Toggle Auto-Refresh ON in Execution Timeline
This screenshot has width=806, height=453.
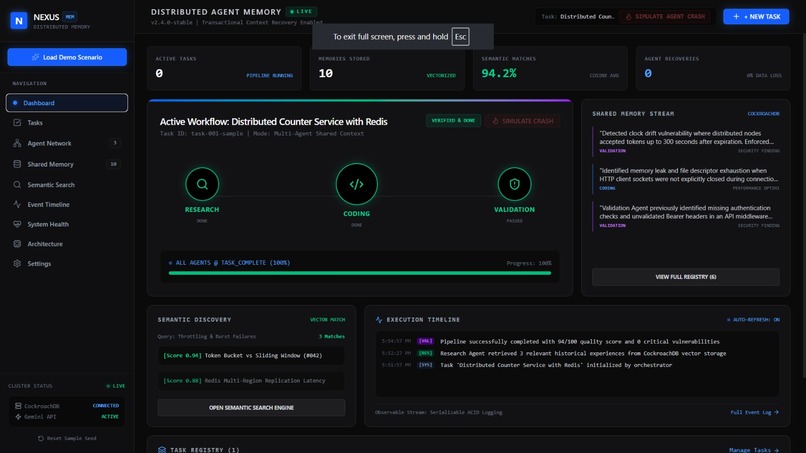click(x=753, y=320)
